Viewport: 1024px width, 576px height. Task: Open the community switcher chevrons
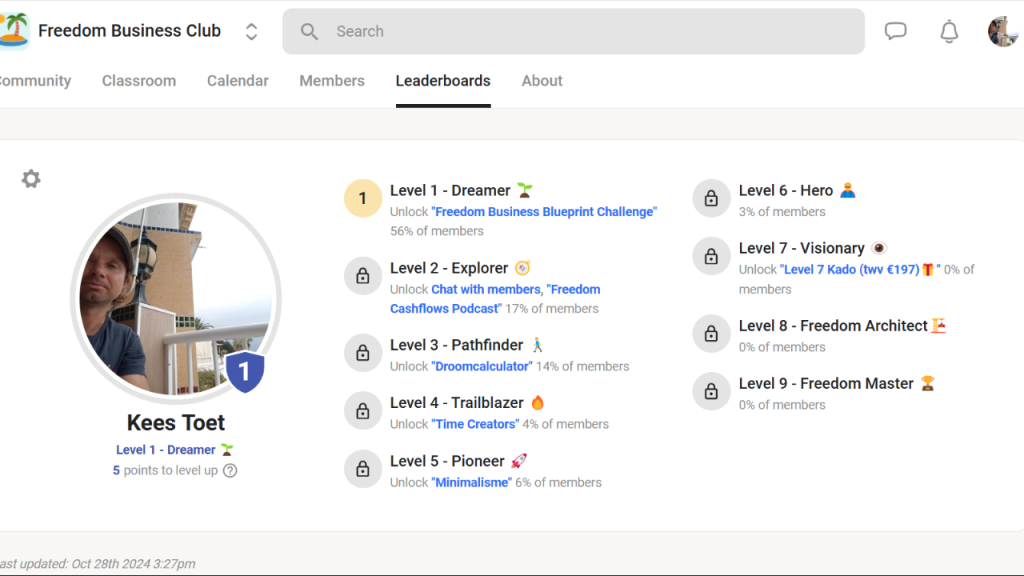pos(251,31)
